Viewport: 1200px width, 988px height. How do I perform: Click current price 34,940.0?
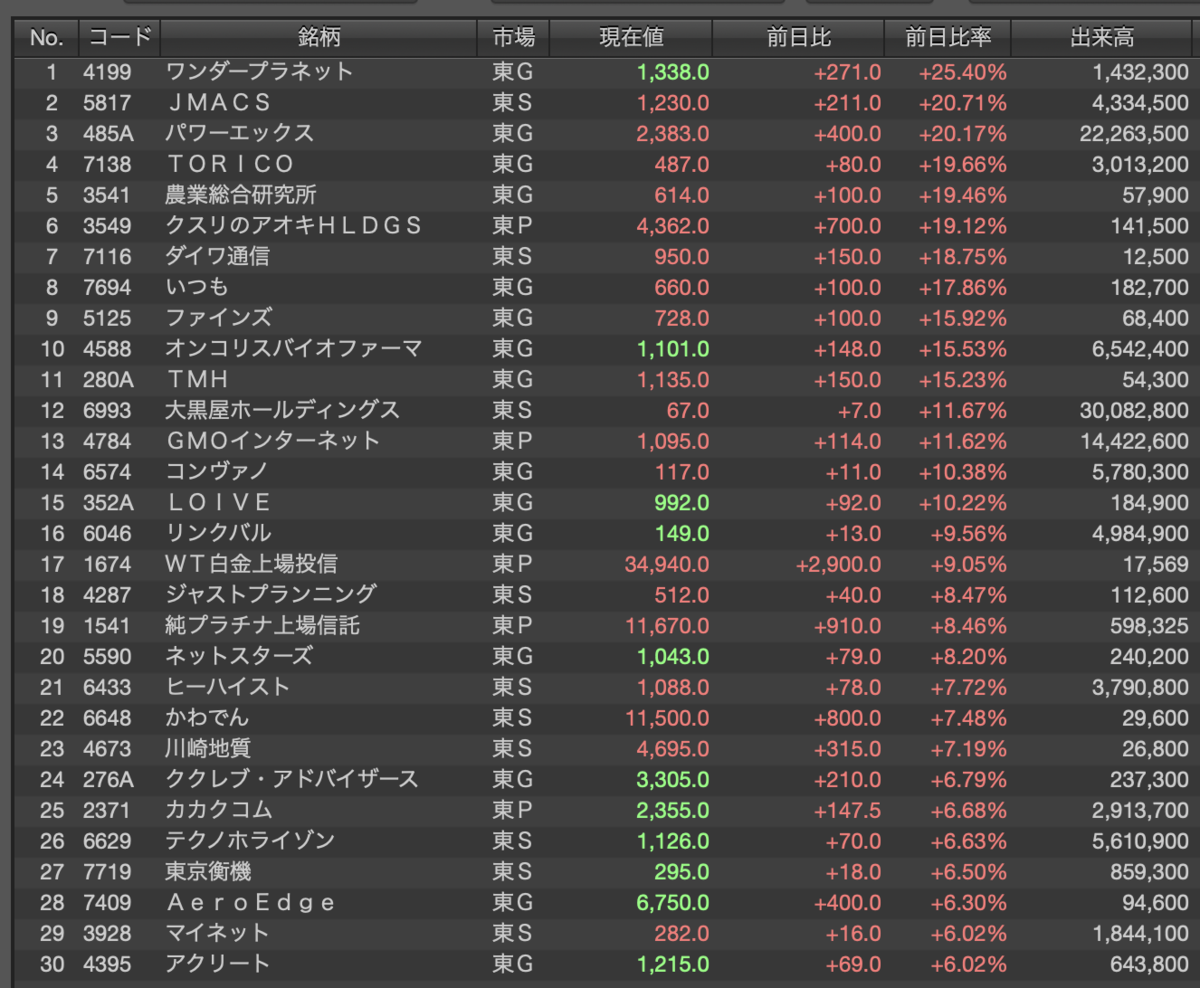coord(667,564)
